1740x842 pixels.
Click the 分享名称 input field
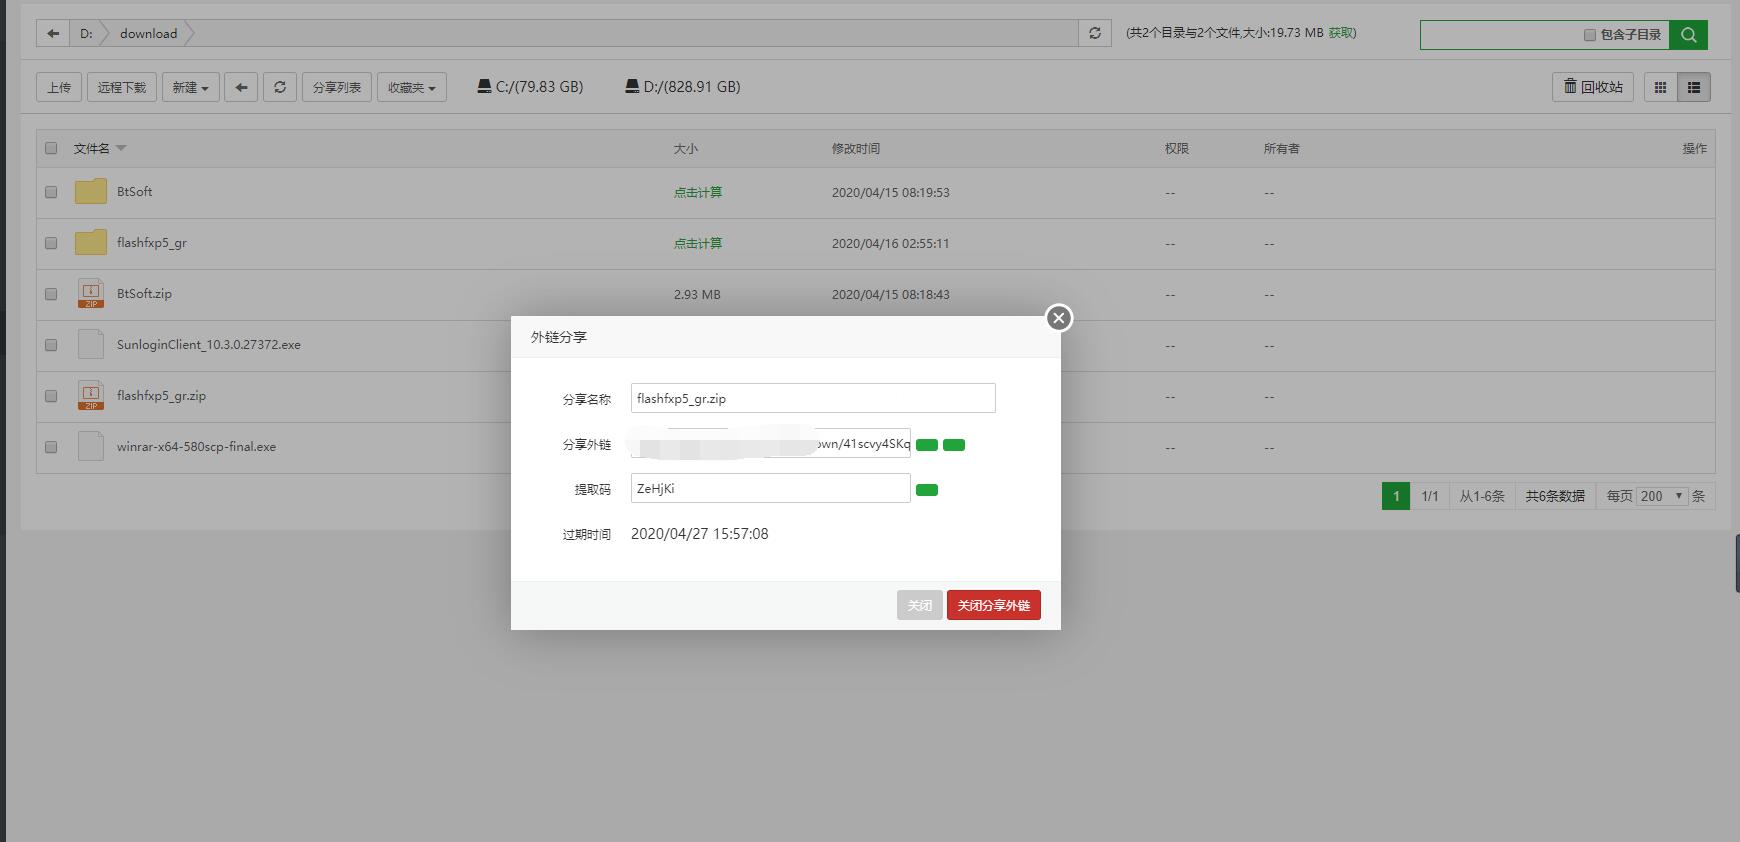coord(813,398)
